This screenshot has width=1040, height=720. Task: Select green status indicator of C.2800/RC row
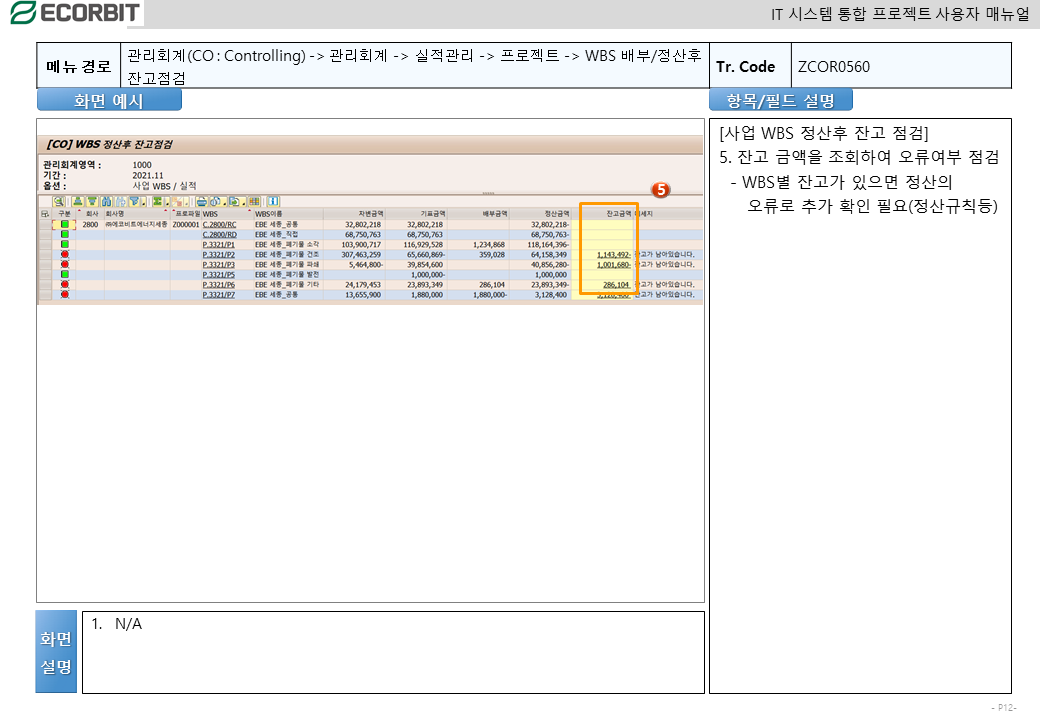(65, 225)
